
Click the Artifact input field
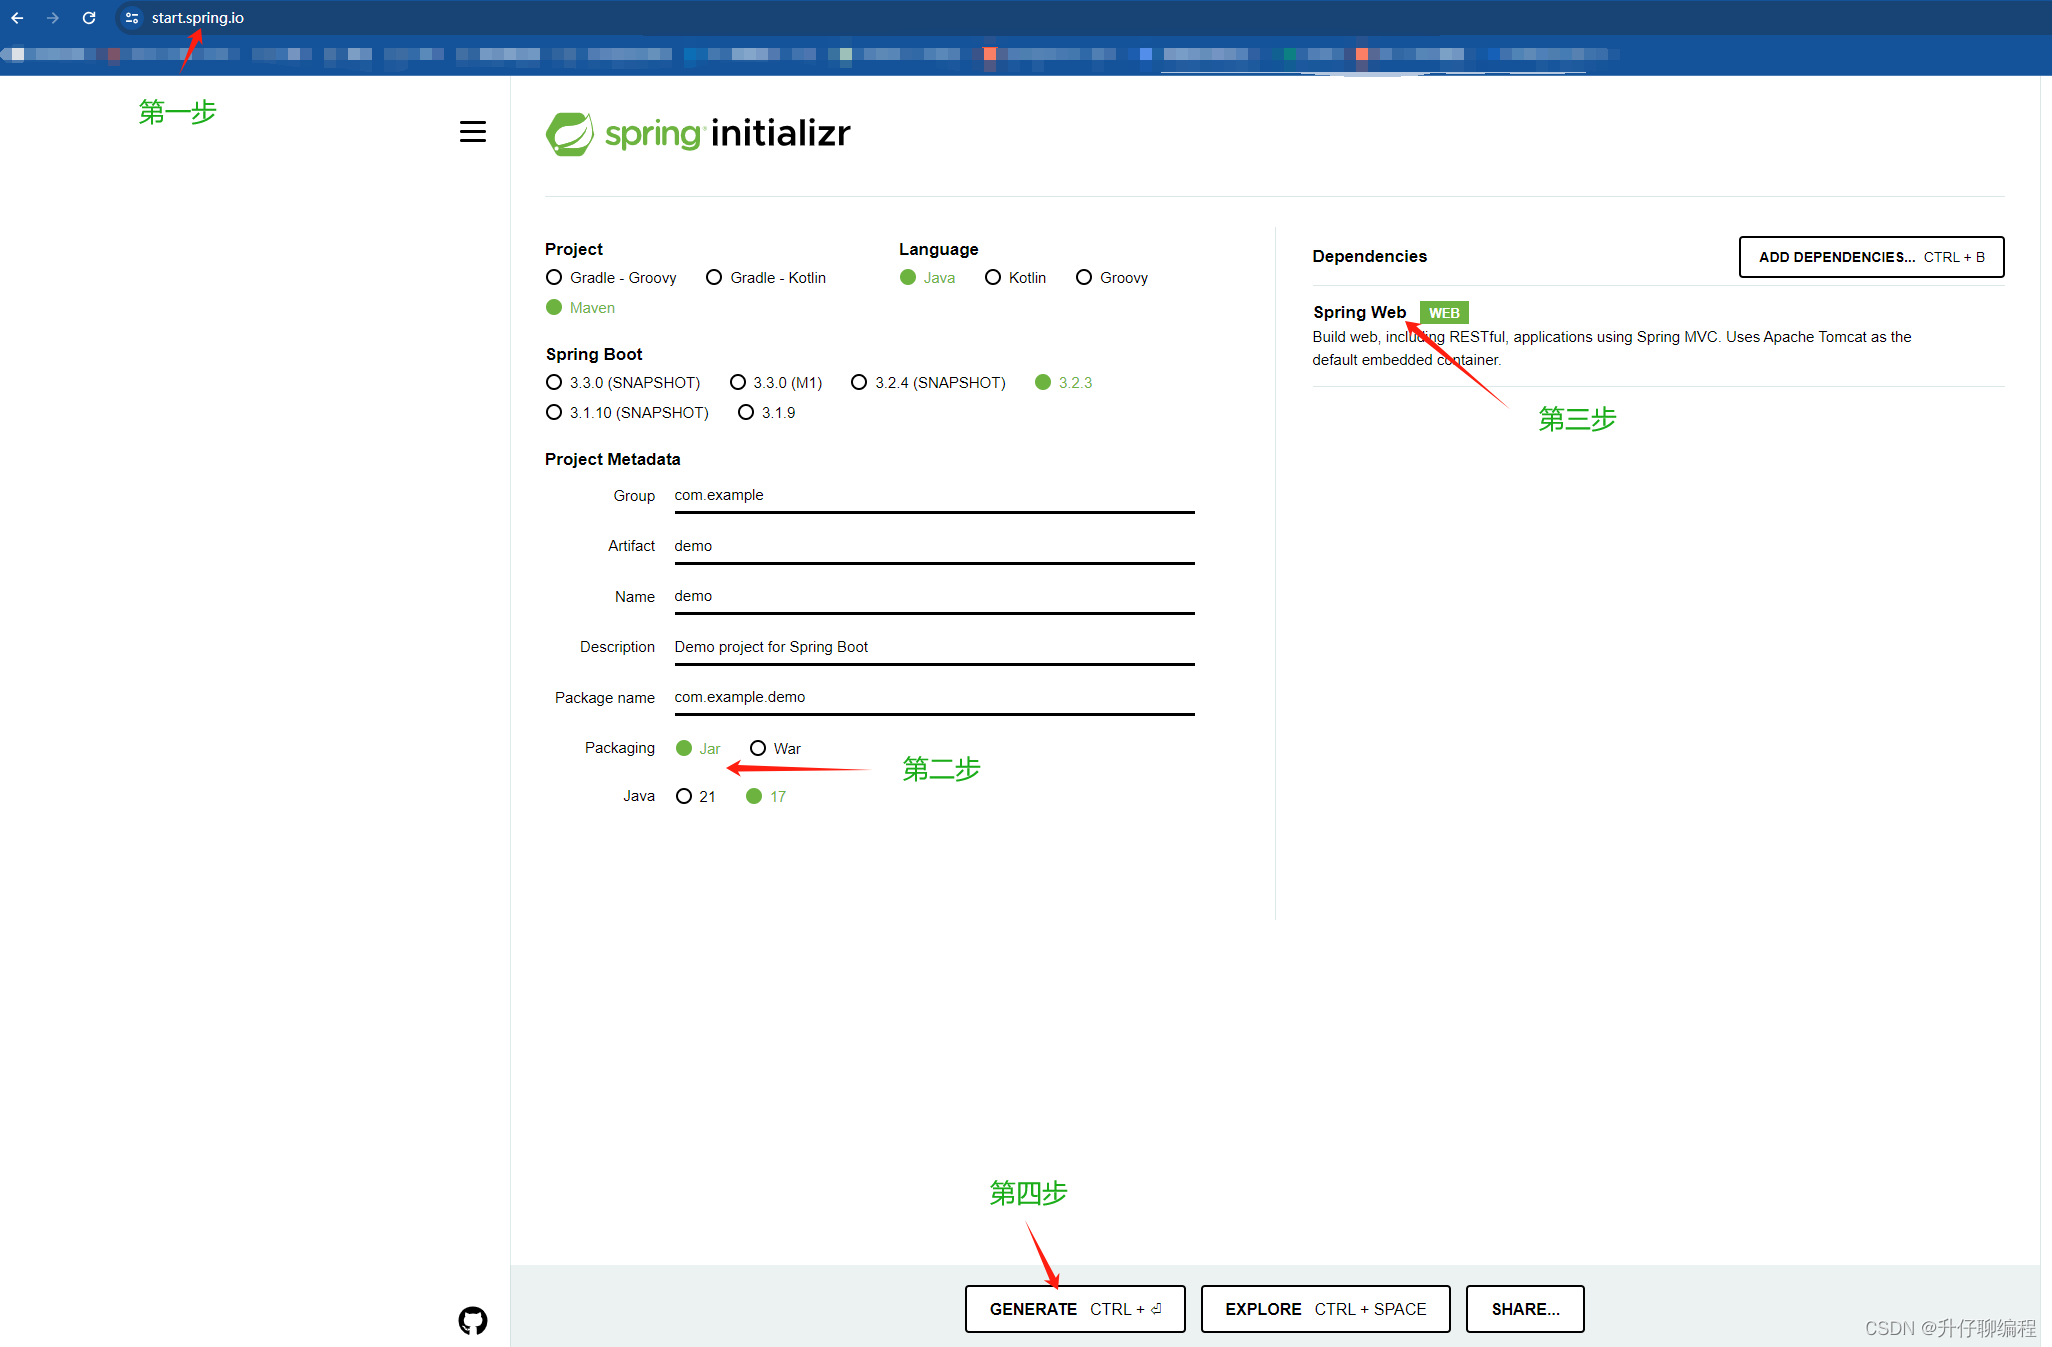(x=934, y=547)
